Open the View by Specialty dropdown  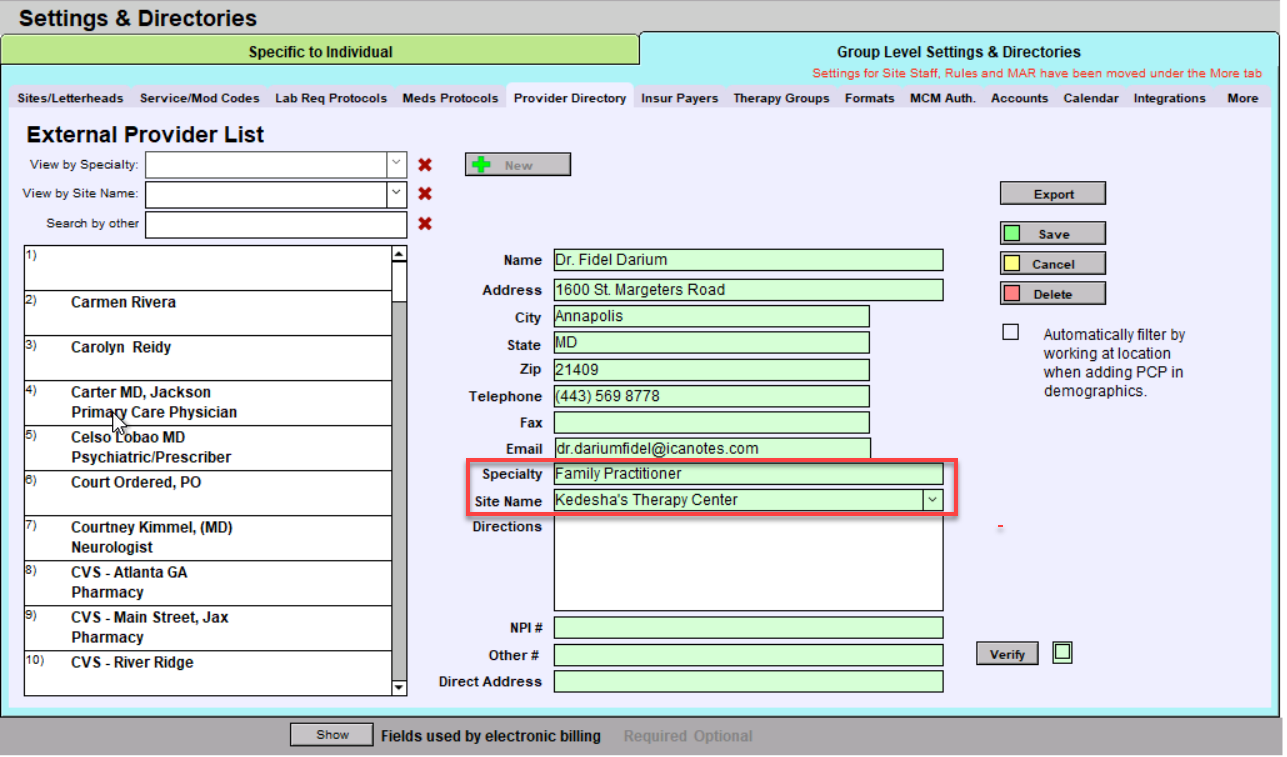click(x=396, y=164)
